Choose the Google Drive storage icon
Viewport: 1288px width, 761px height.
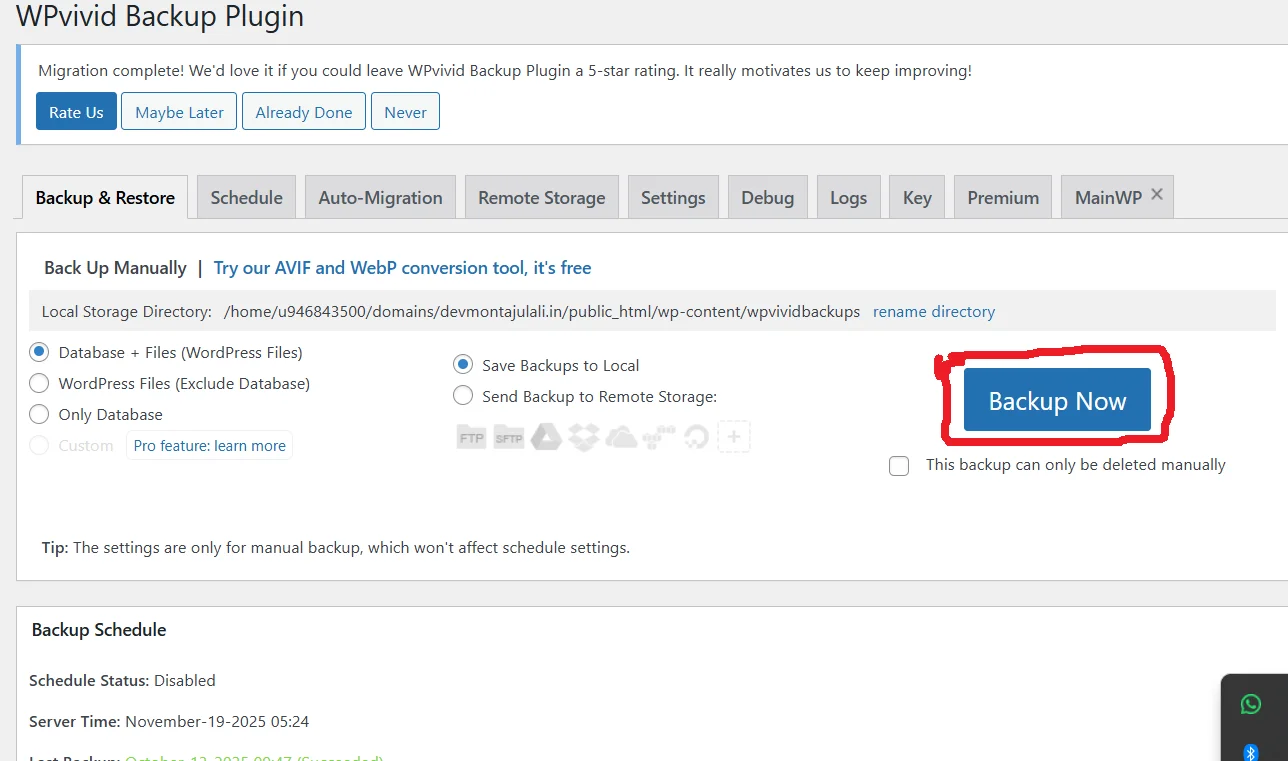coord(546,437)
